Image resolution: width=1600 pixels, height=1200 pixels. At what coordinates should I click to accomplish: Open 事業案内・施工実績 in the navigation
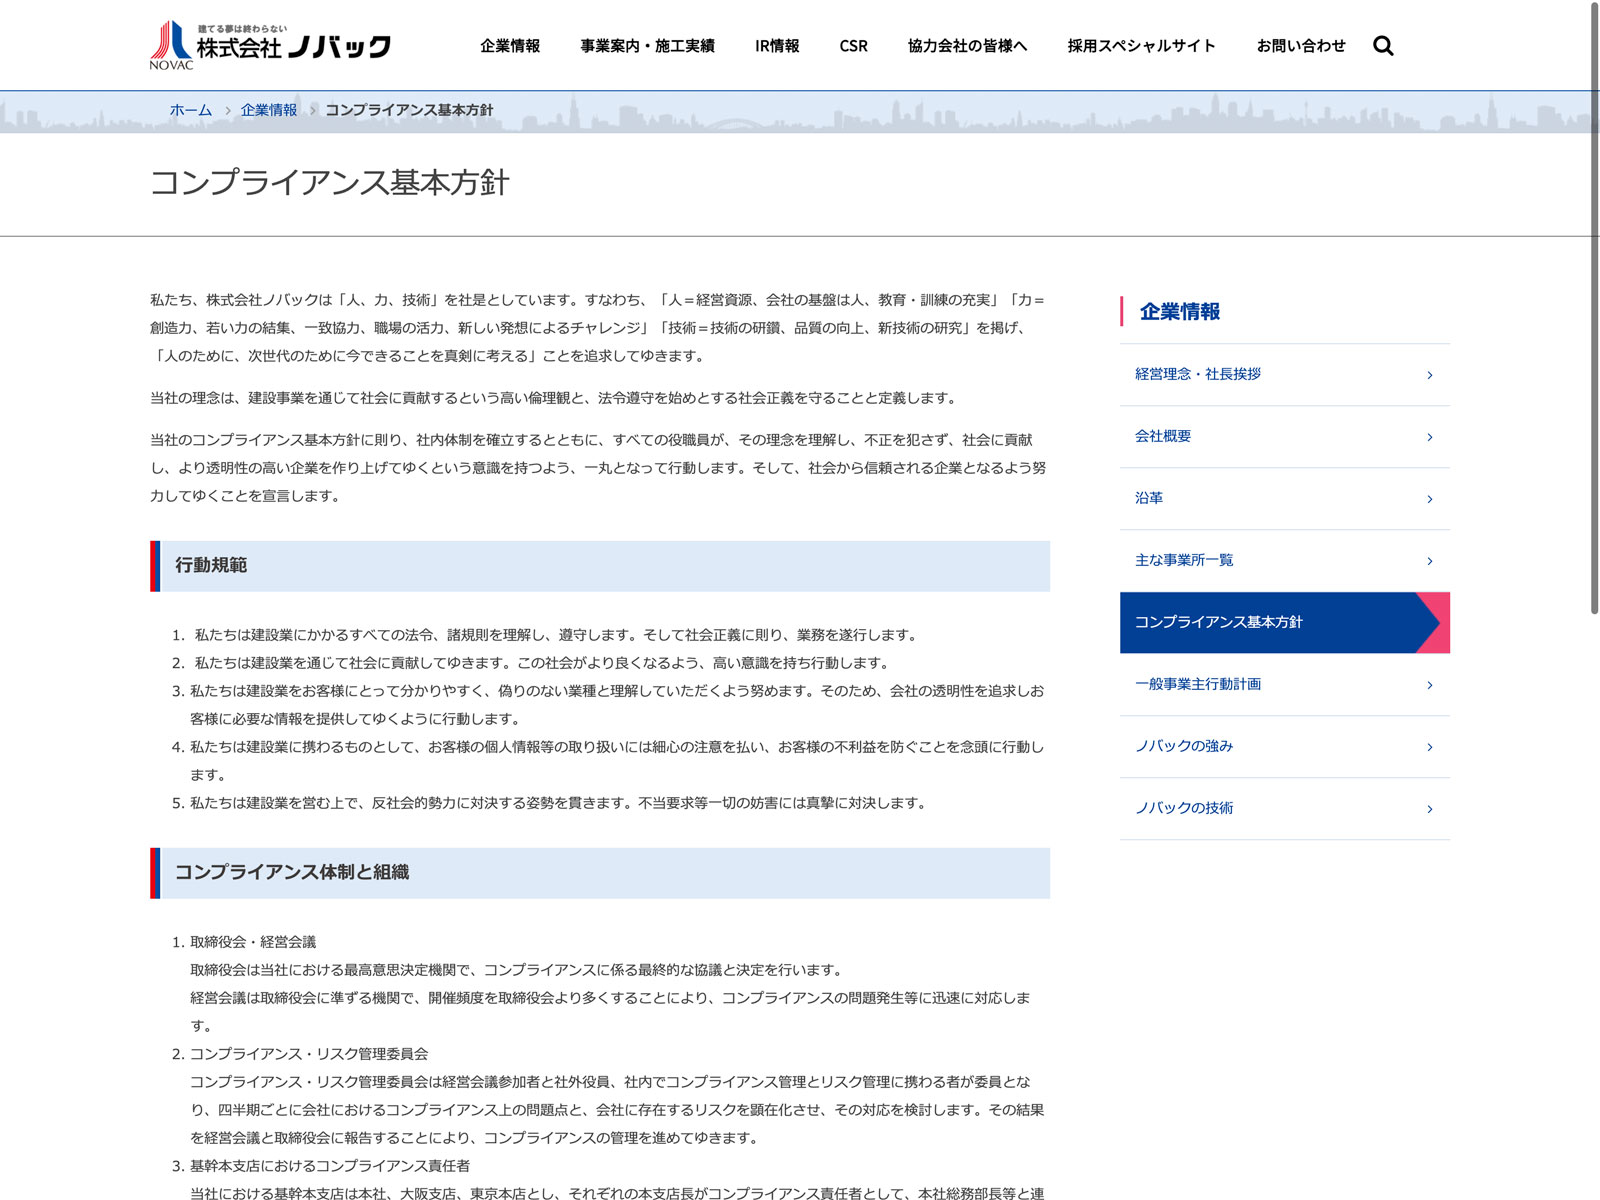[x=647, y=46]
